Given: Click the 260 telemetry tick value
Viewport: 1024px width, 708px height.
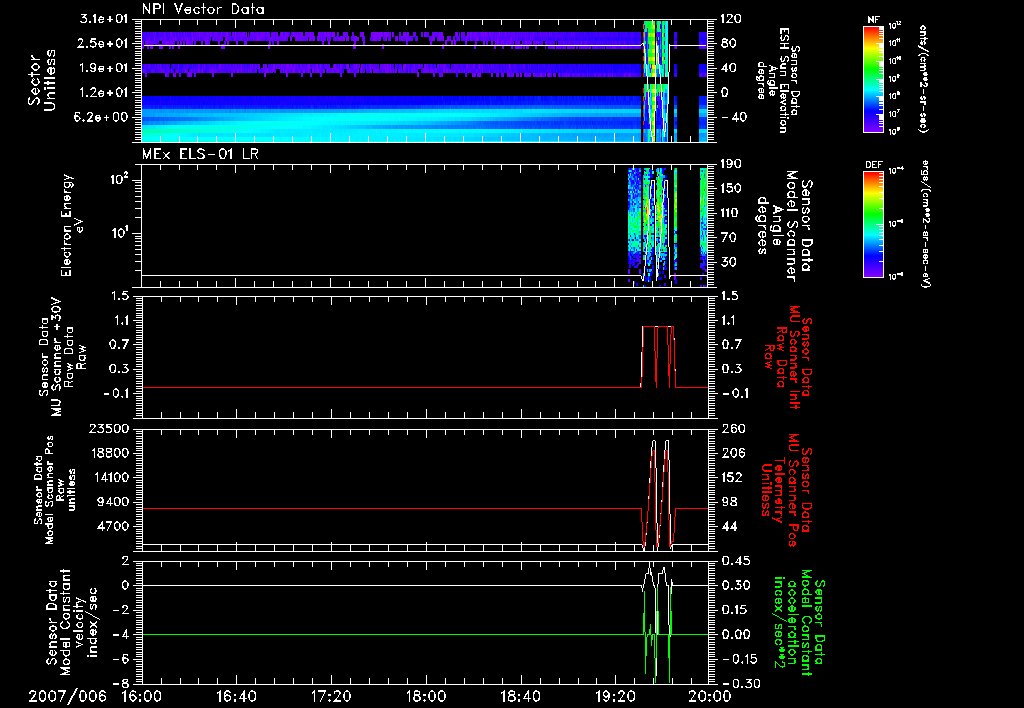Looking at the screenshot, I should click(x=731, y=429).
